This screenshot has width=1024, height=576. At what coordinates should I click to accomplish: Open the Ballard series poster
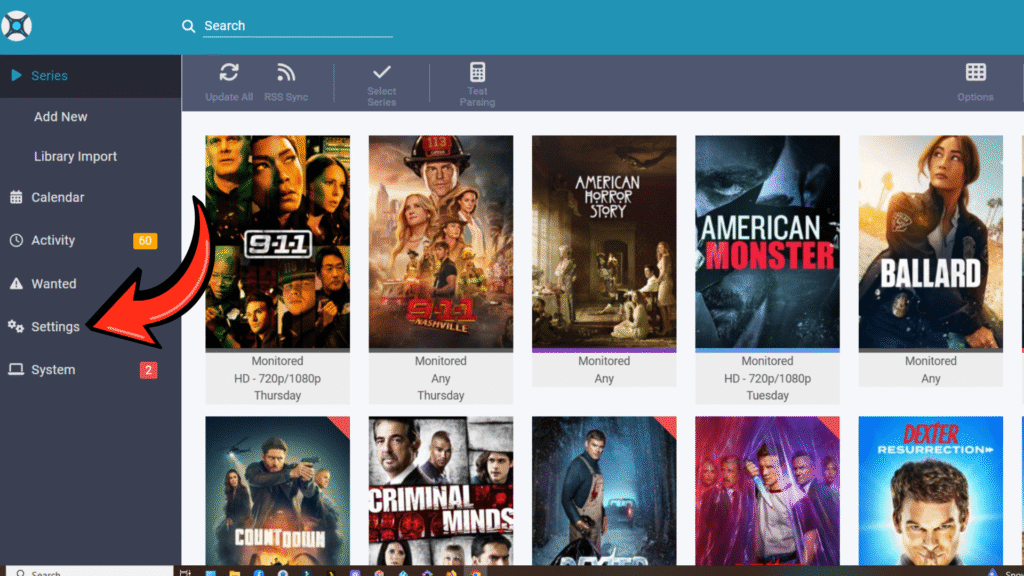pyautogui.click(x=930, y=242)
